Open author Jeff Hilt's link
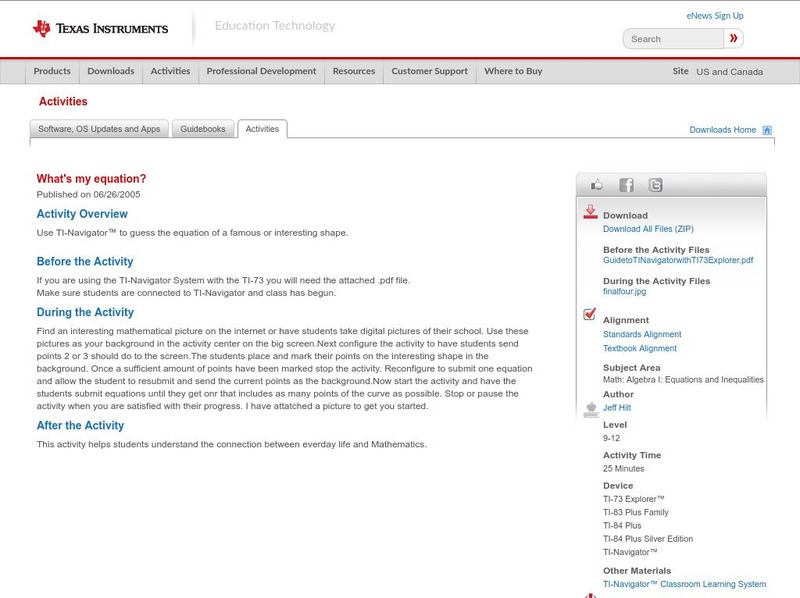800x598 pixels. coord(617,408)
